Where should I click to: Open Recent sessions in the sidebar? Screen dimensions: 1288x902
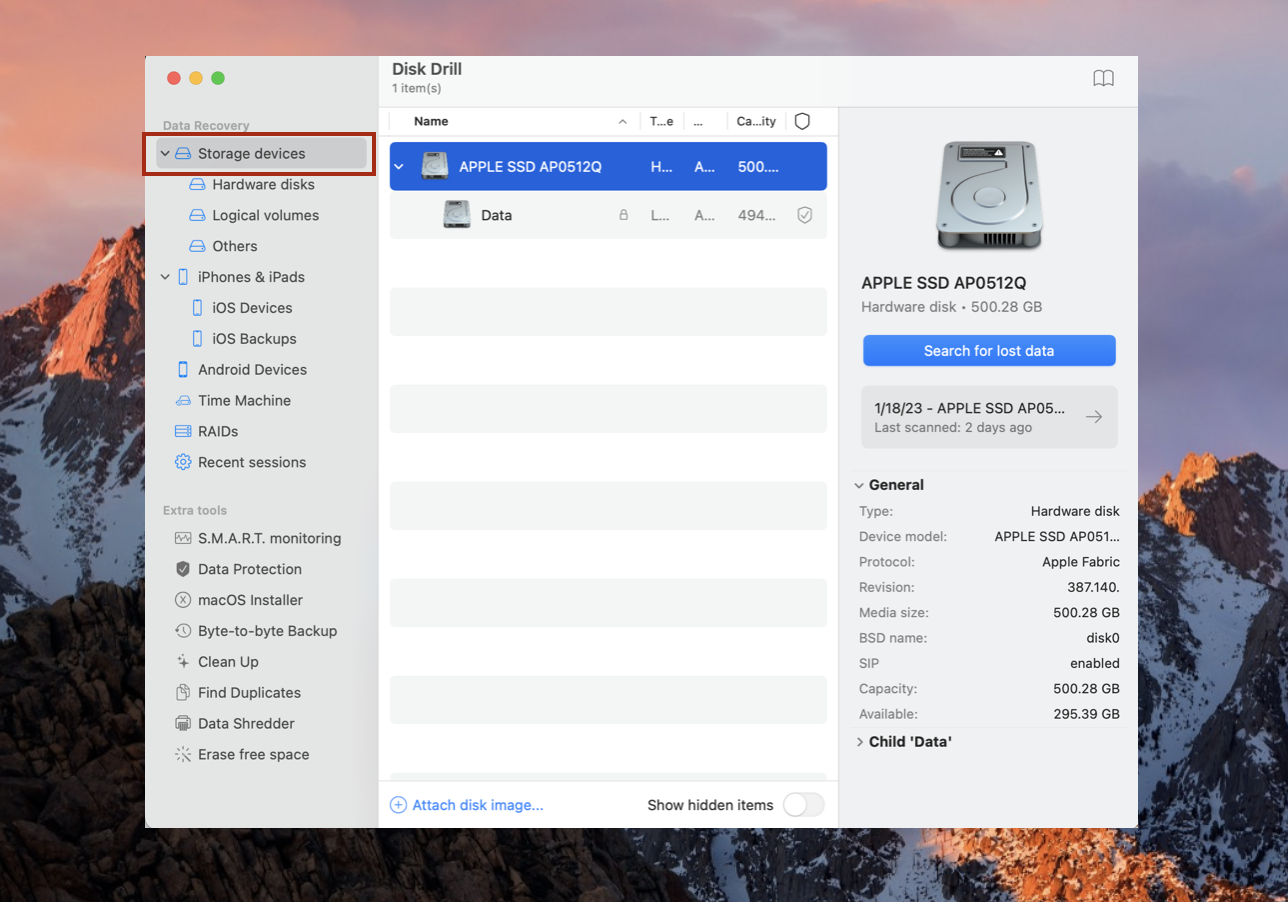click(252, 462)
